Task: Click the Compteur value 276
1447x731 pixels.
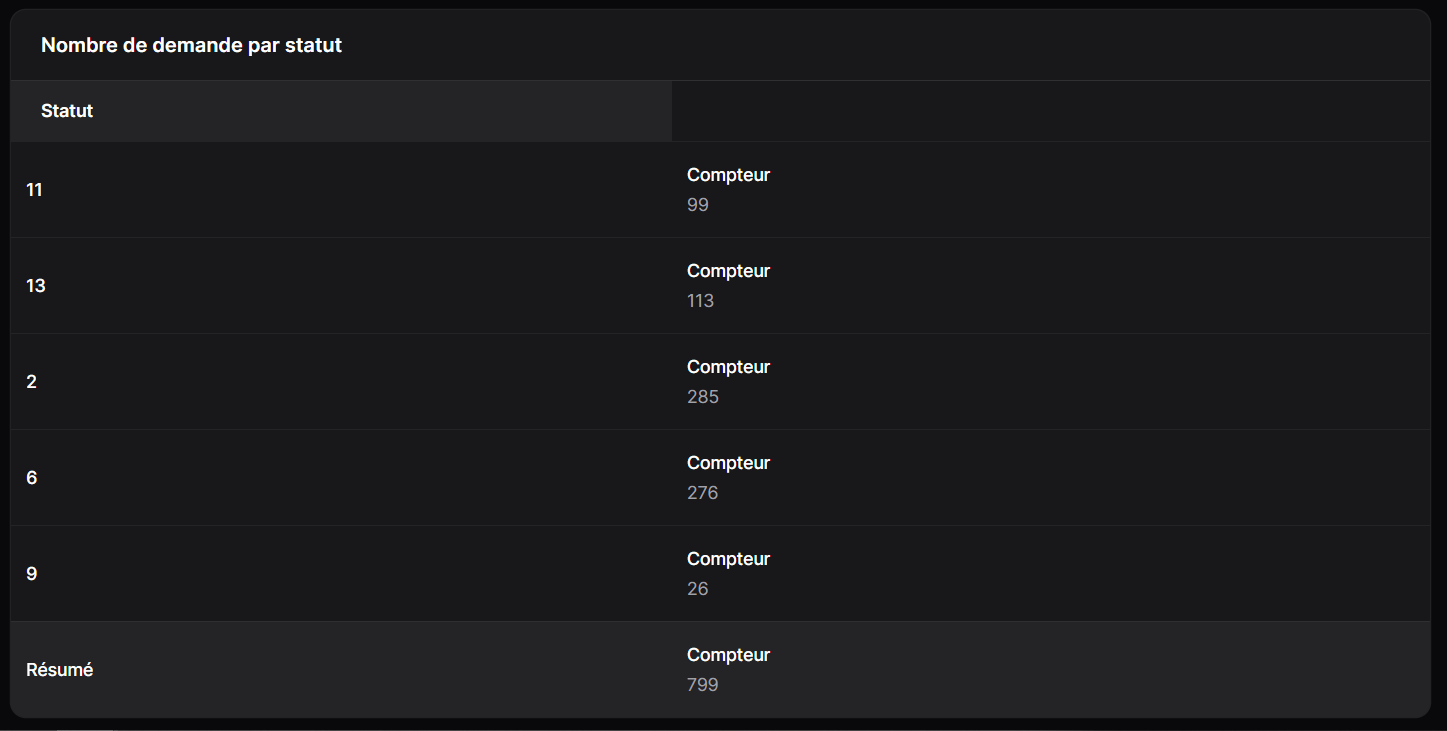Action: point(703,493)
